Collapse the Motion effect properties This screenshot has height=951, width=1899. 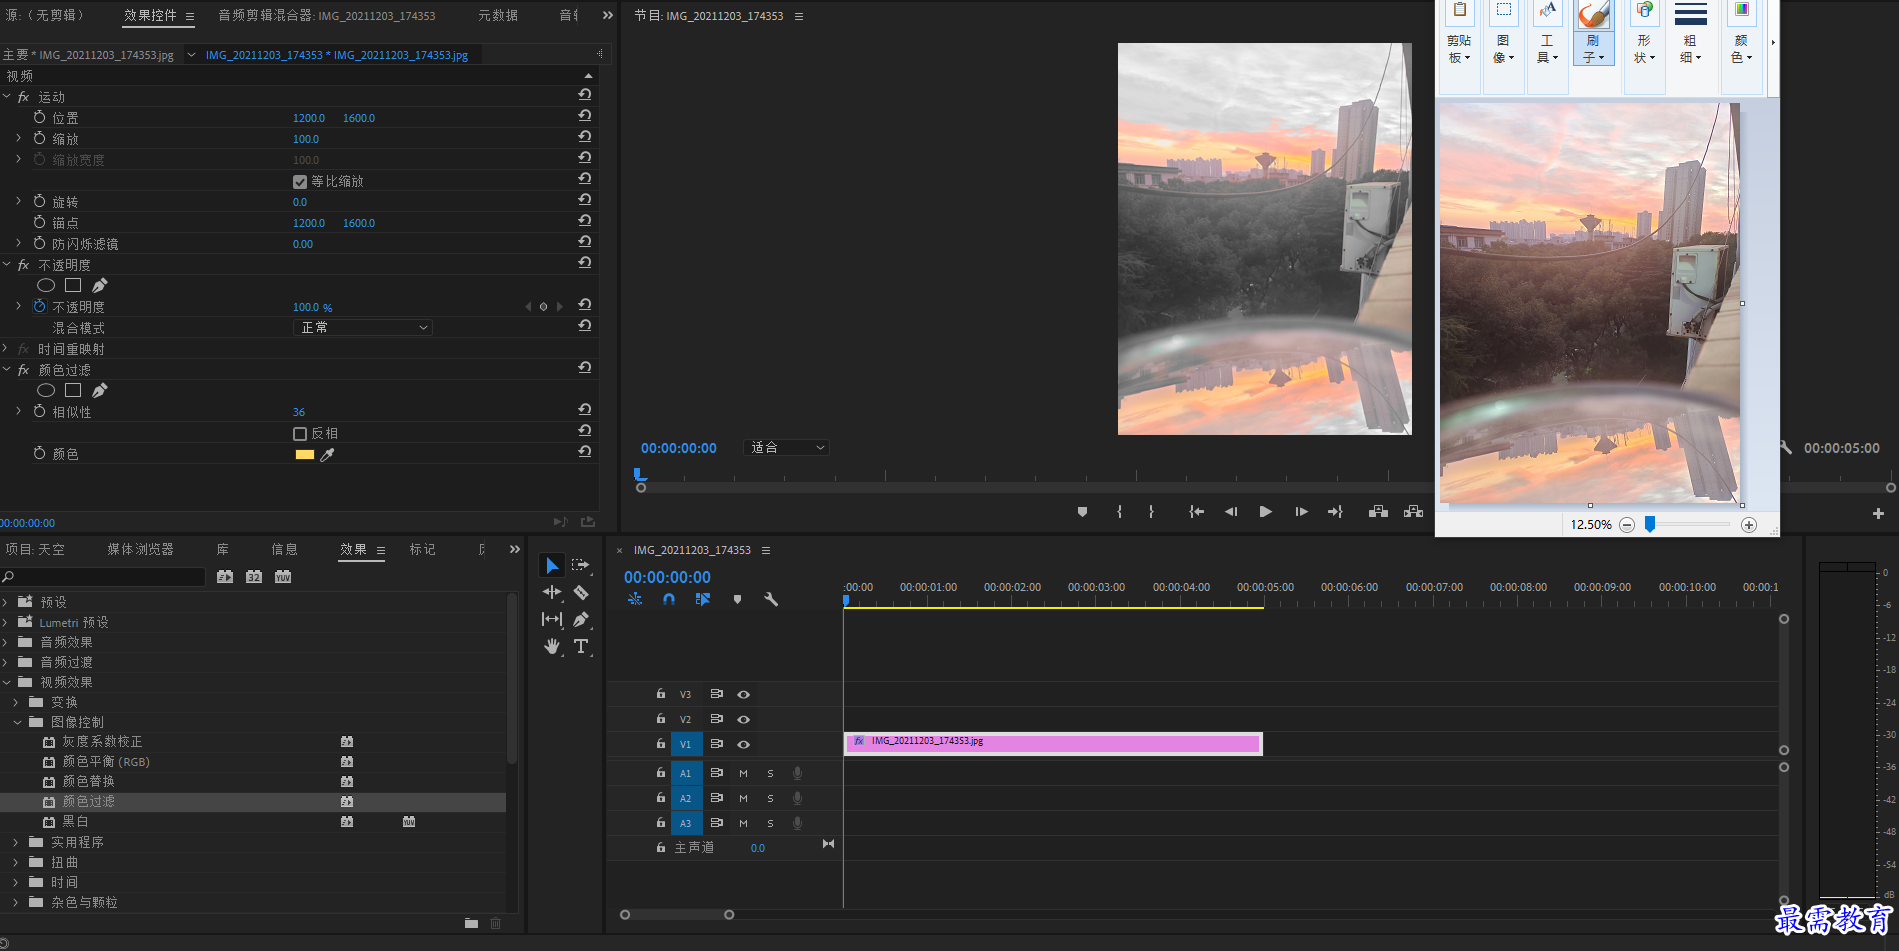coord(7,97)
